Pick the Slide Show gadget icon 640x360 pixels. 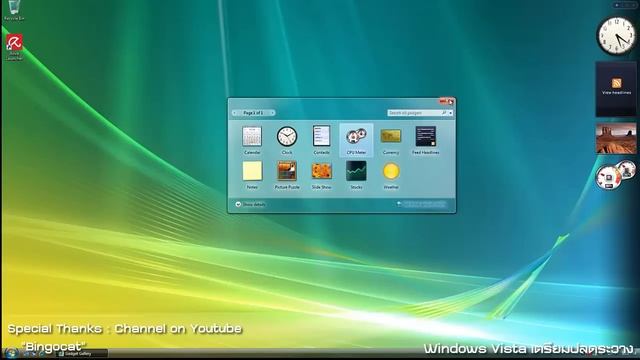[322, 171]
